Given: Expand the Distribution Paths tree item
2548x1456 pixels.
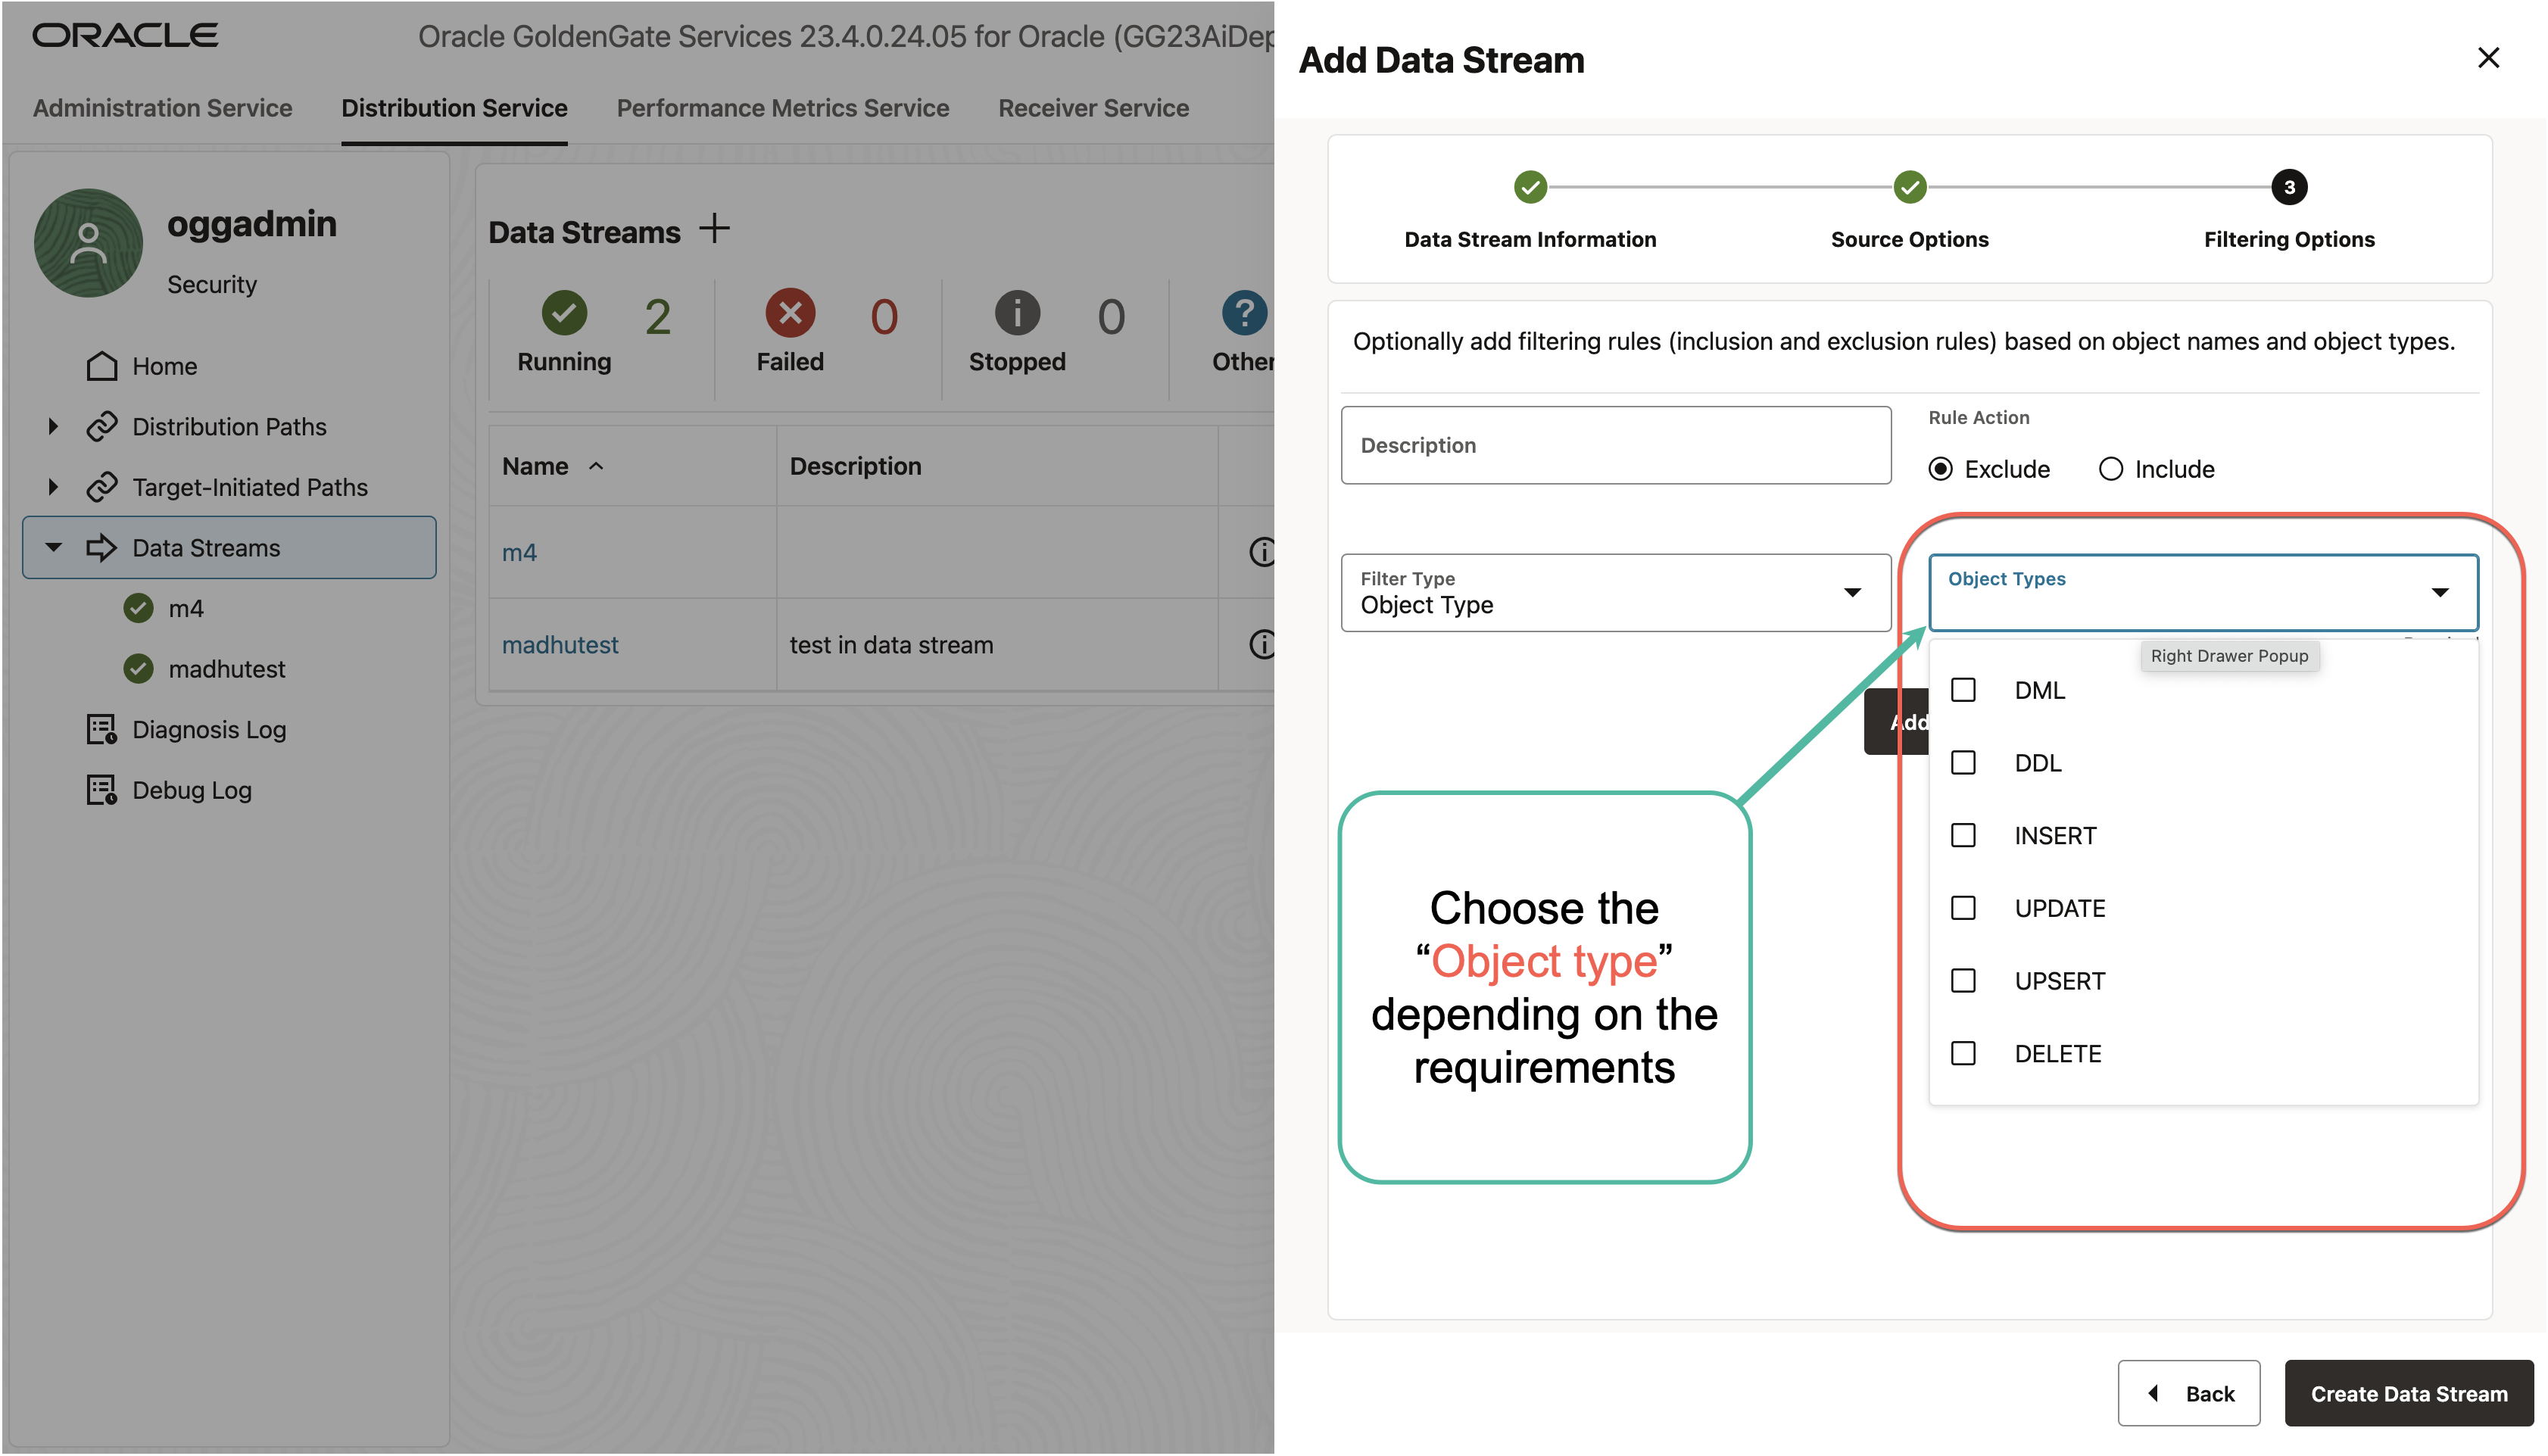Looking at the screenshot, I should click(53, 426).
